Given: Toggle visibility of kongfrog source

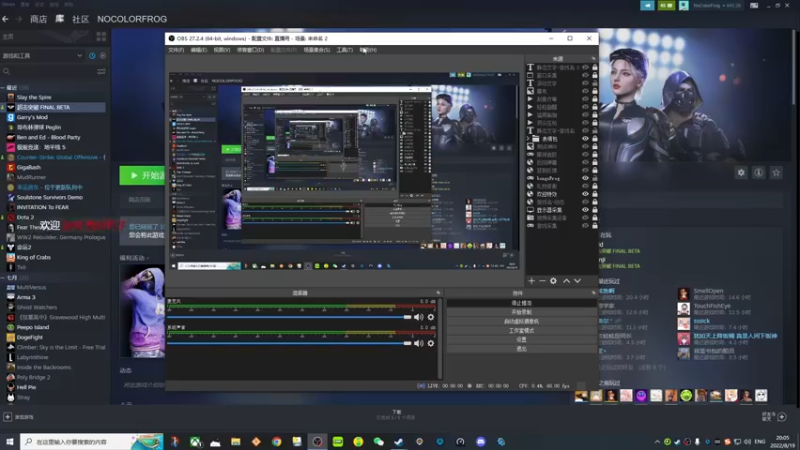Looking at the screenshot, I should 585,178.
